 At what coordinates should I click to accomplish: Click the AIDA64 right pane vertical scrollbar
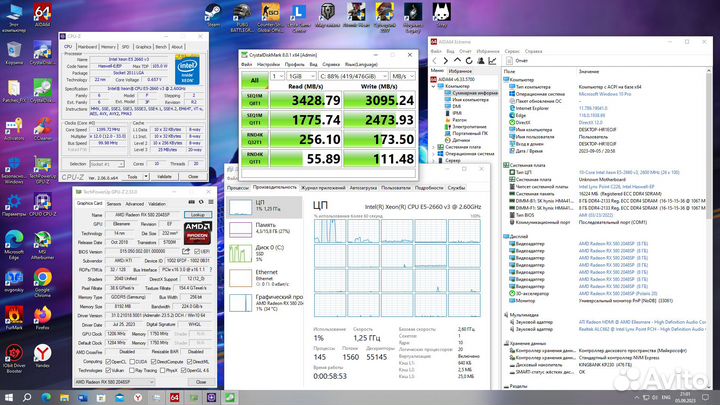(x=709, y=228)
